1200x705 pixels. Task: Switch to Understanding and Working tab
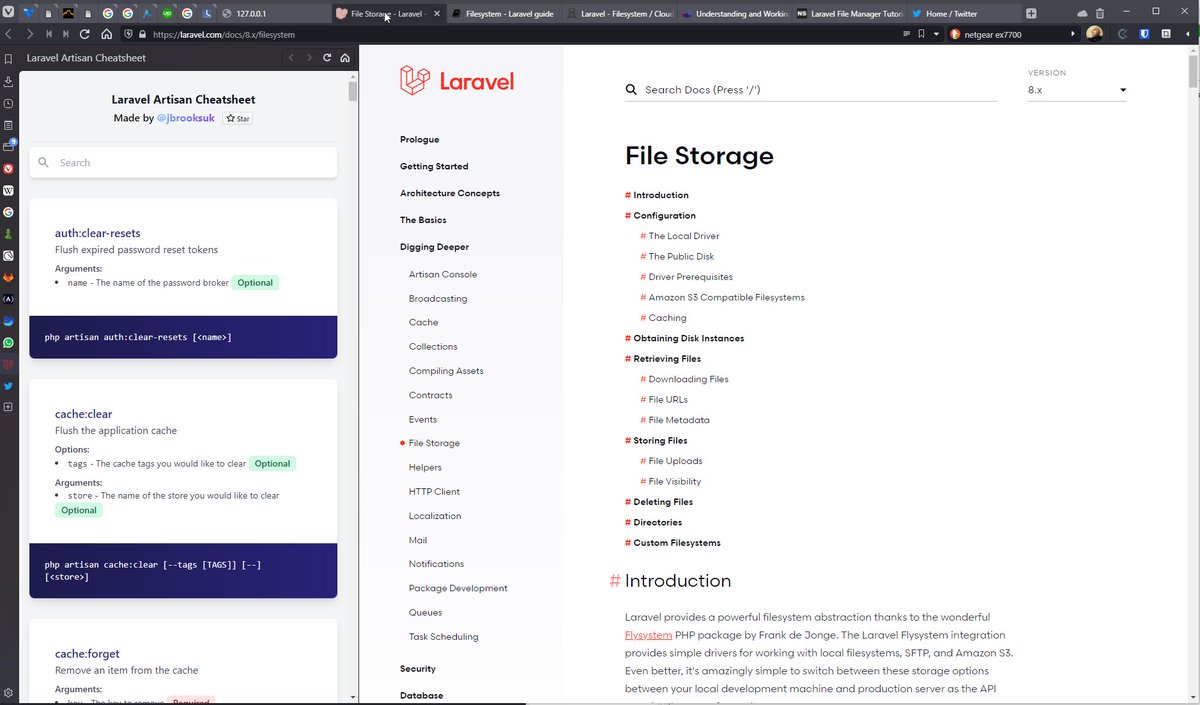click(734, 13)
